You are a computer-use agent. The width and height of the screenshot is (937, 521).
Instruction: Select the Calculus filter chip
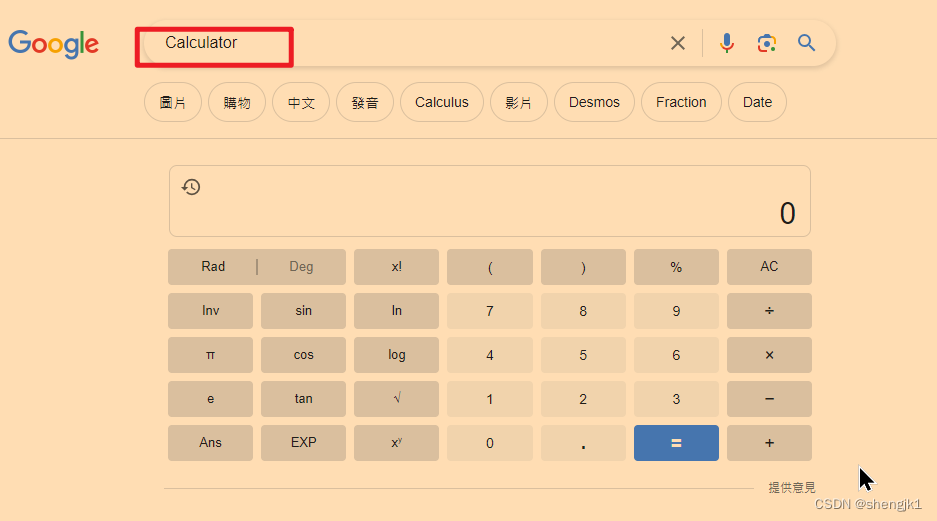[x=442, y=102]
